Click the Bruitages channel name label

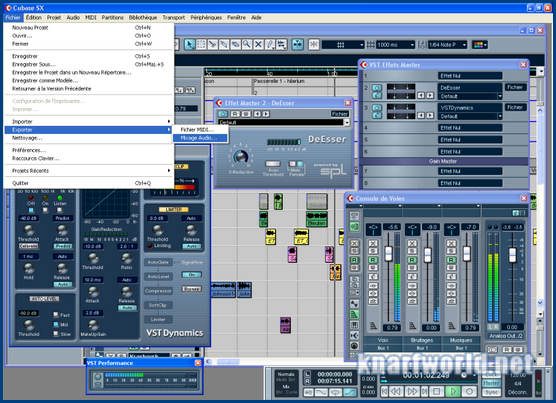point(422,340)
